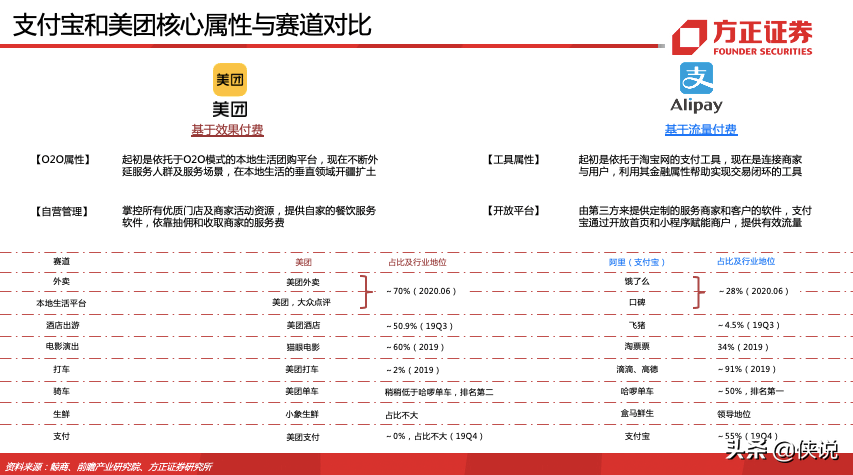Click the 饿了么 cell
The height and width of the screenshot is (475, 853).
coord(637,281)
